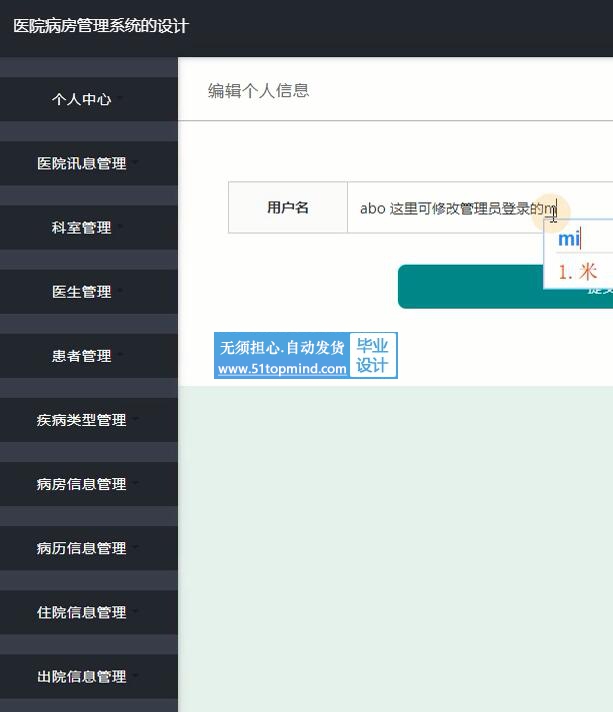Open 病房信息管理 section
The width and height of the screenshot is (613, 712).
click(89, 484)
